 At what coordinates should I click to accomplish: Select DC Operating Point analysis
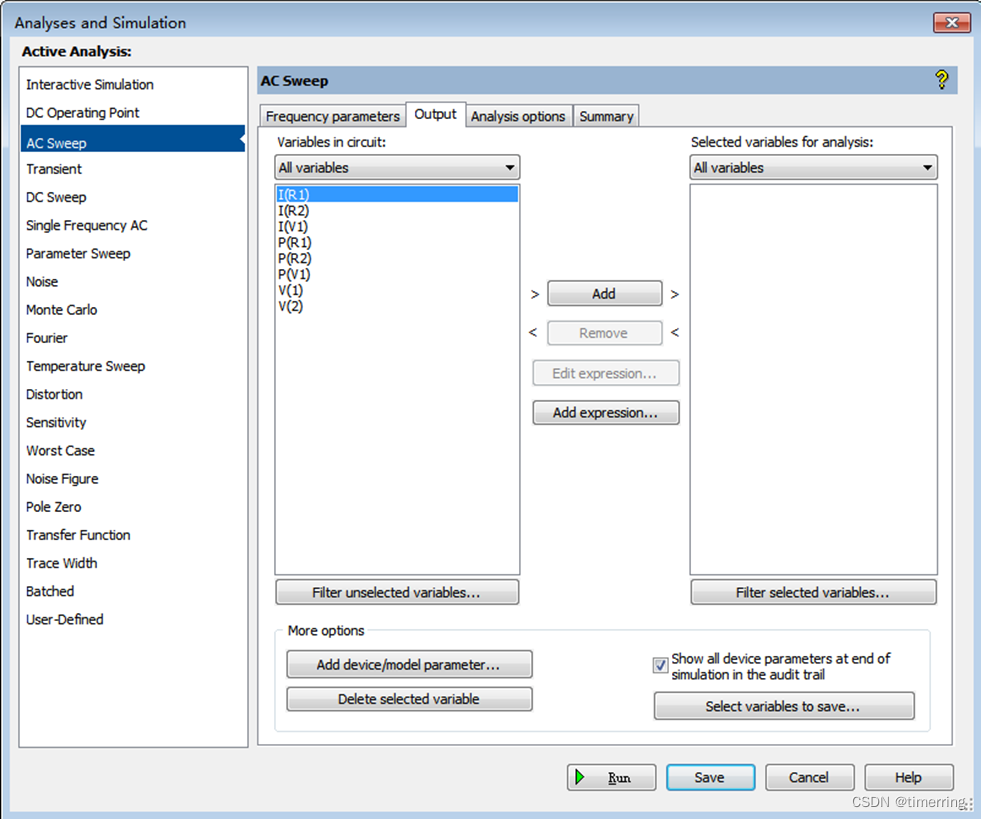coord(83,113)
